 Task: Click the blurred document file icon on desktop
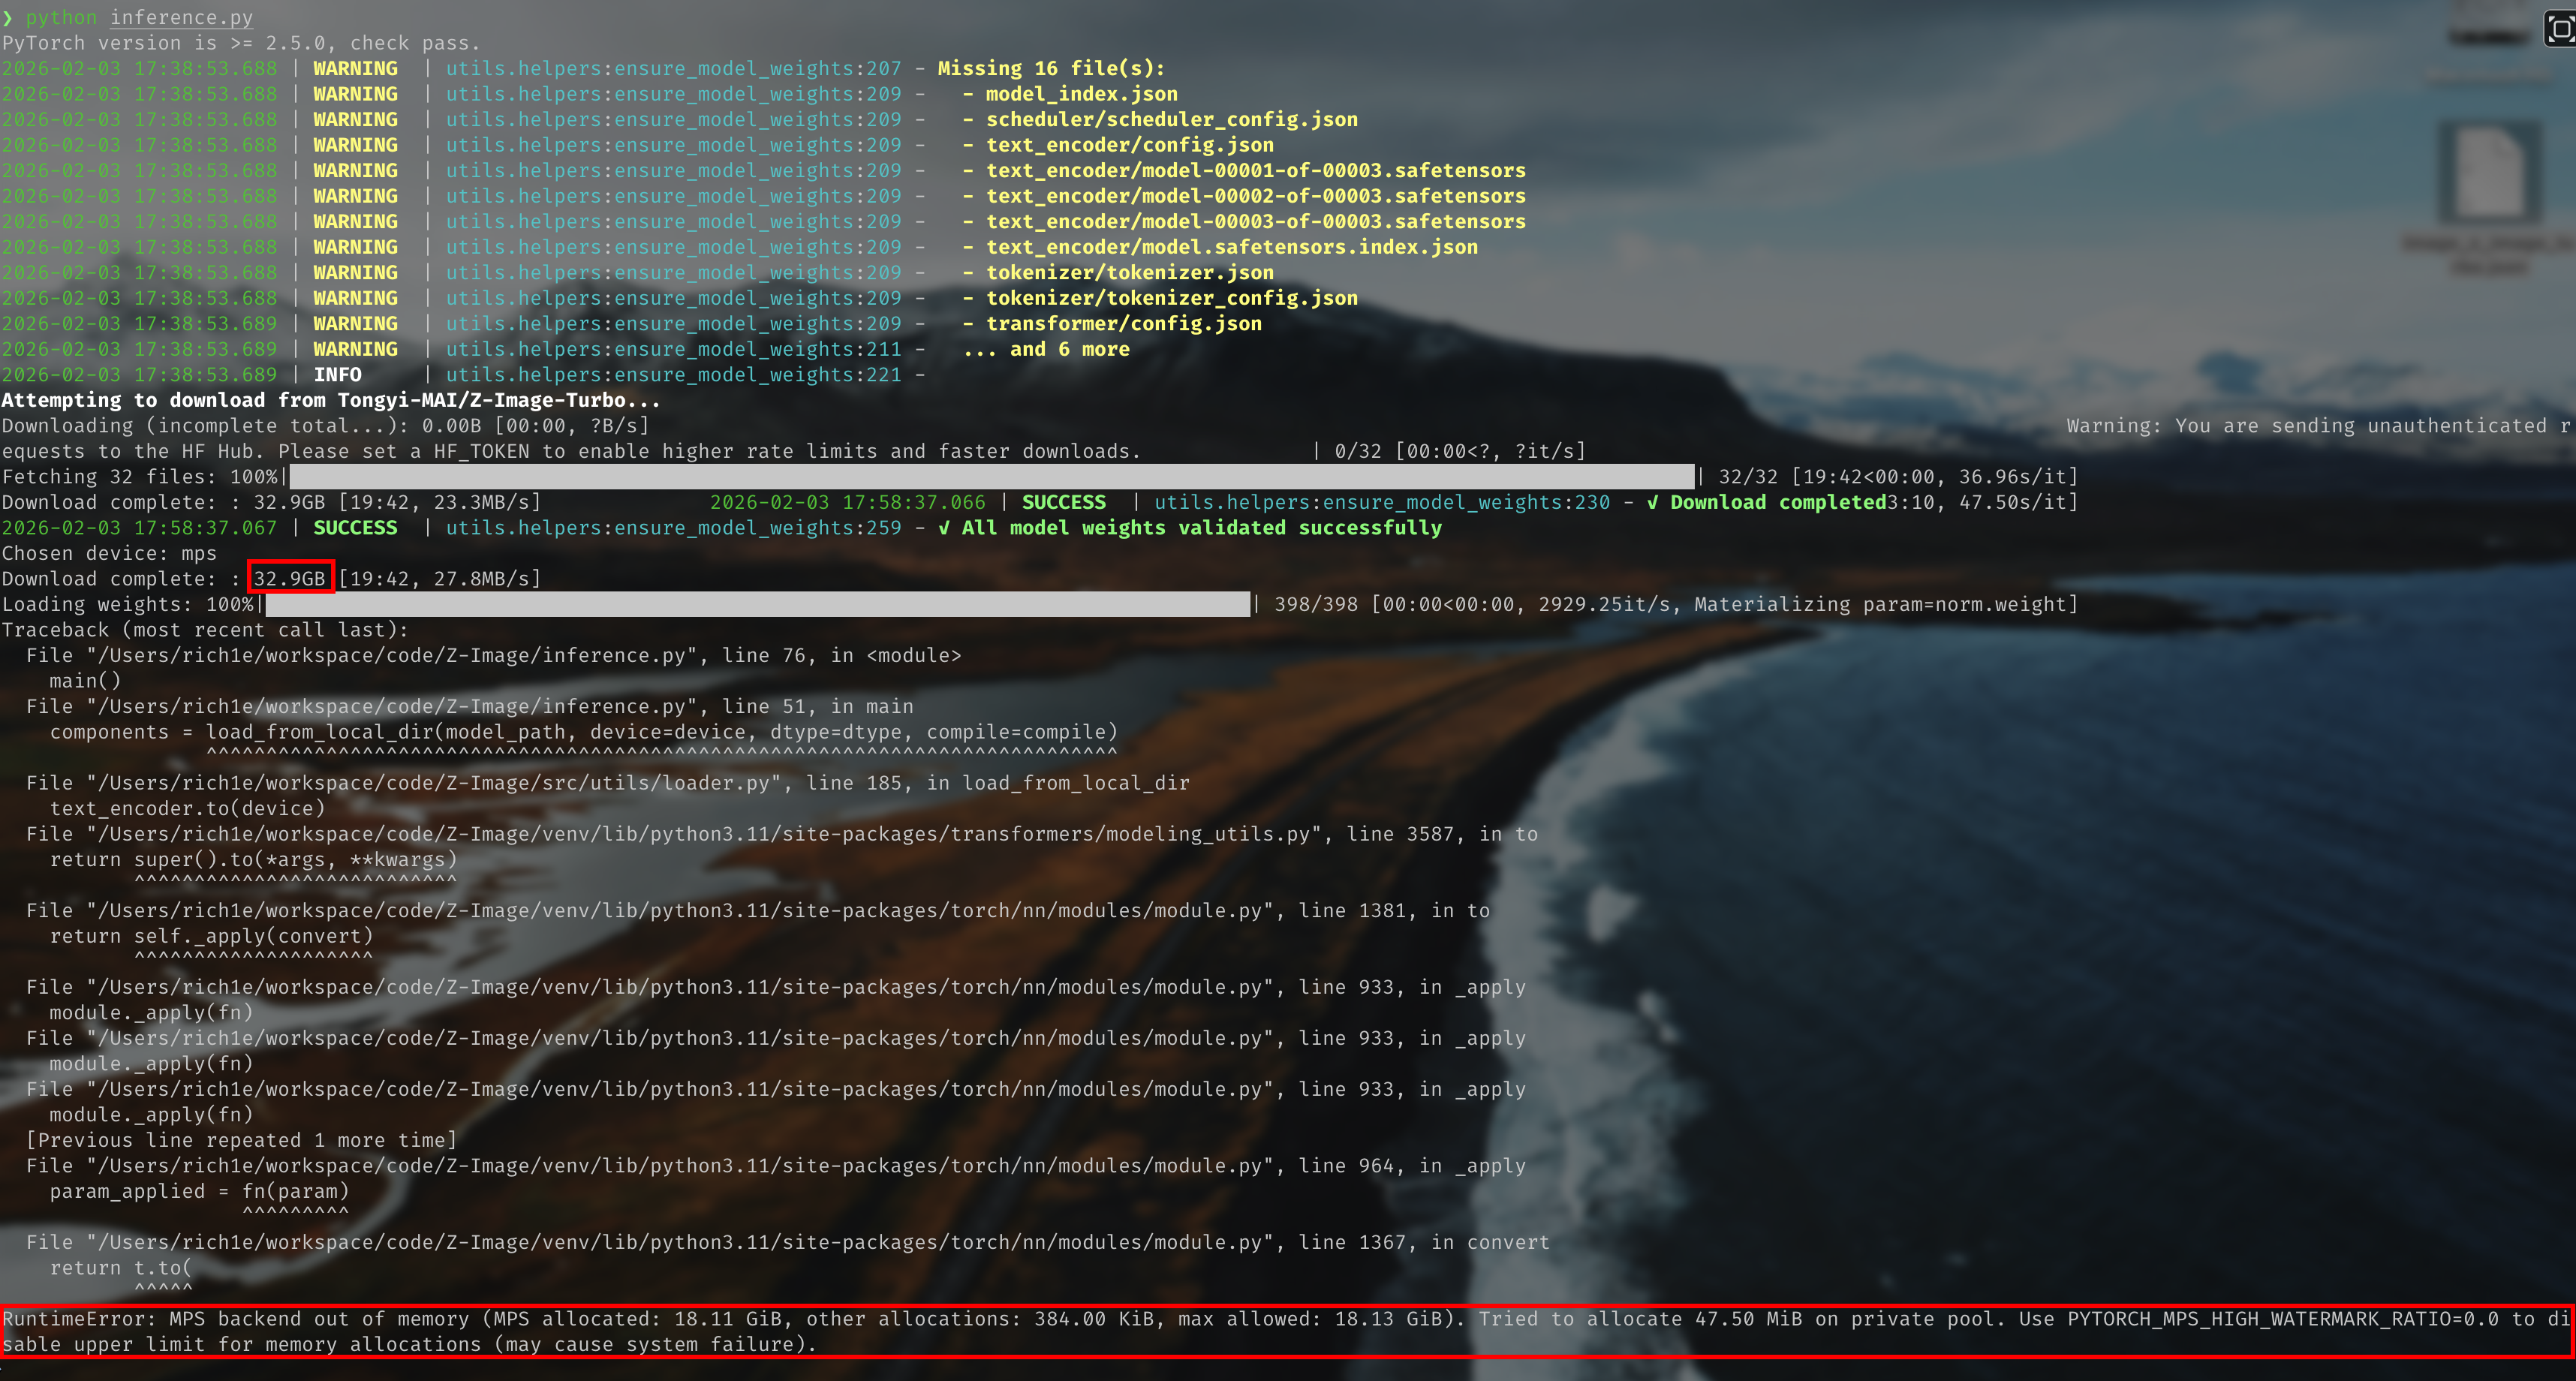tap(2489, 173)
